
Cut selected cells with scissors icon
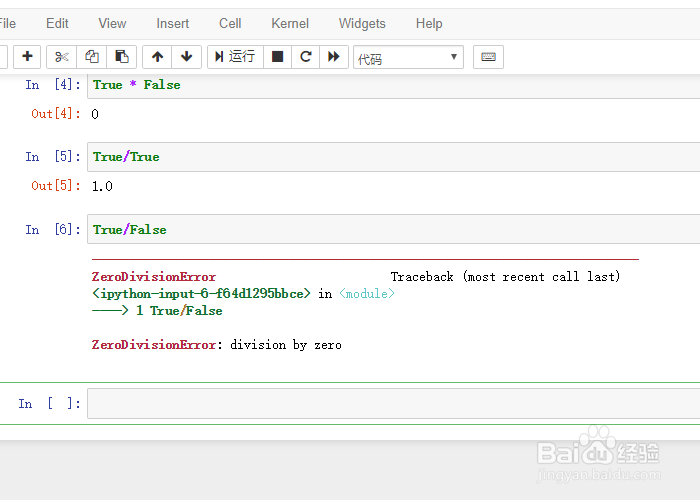(x=62, y=57)
